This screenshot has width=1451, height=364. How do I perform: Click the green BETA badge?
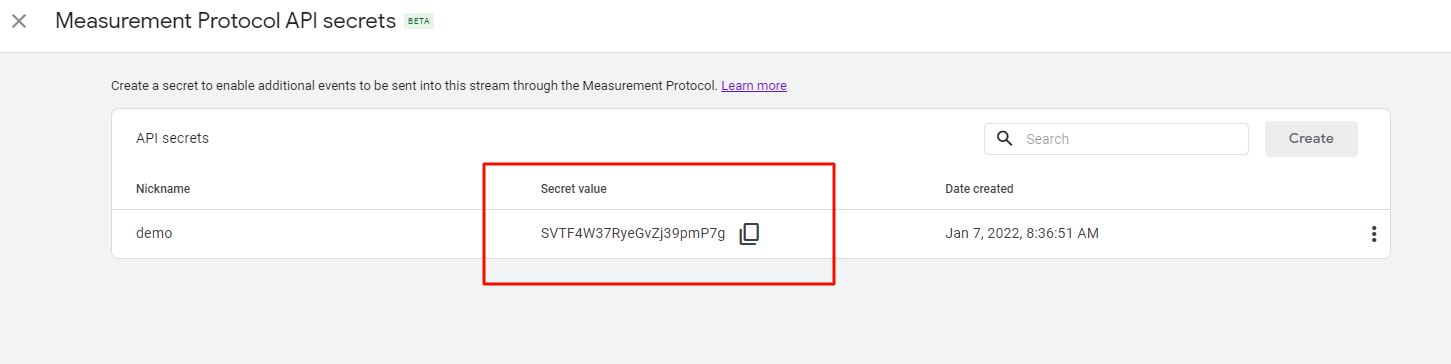pos(419,21)
